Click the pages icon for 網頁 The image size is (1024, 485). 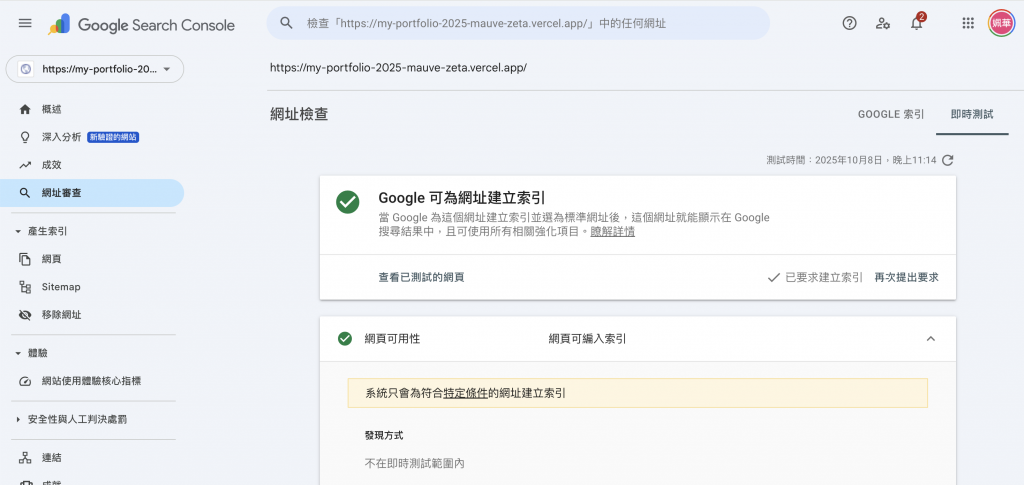[25, 259]
